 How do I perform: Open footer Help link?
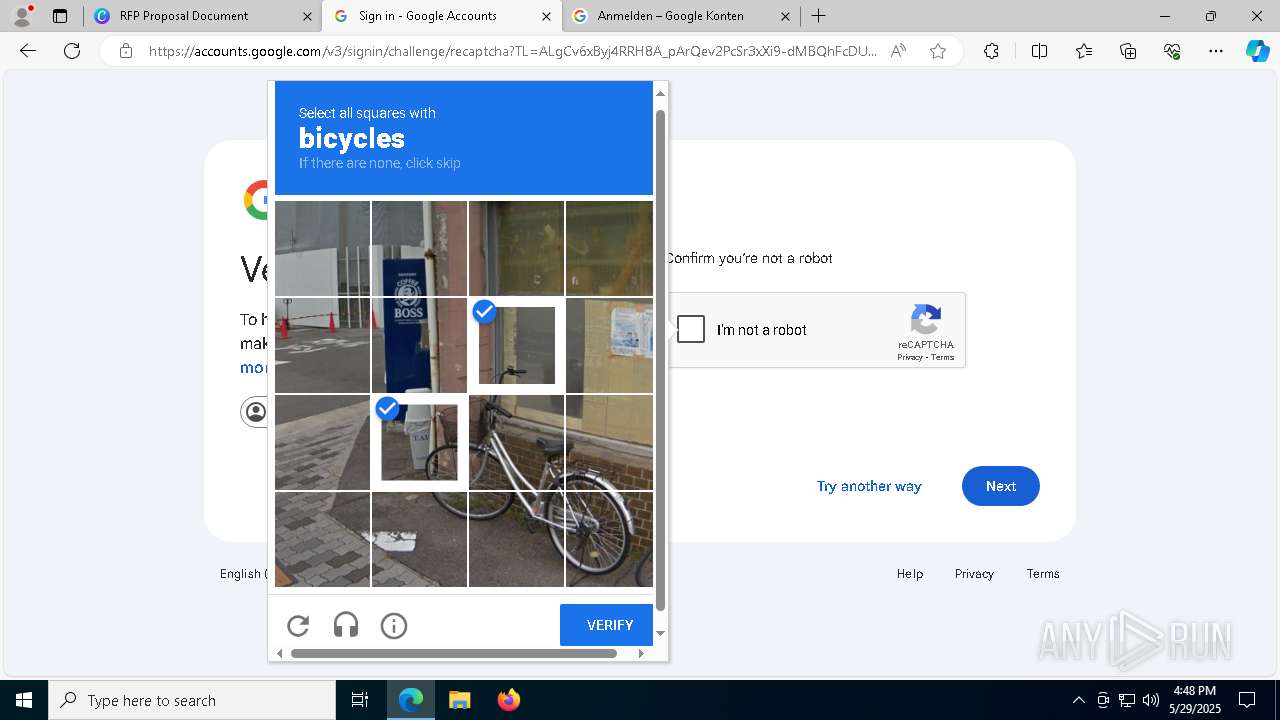tap(910, 573)
